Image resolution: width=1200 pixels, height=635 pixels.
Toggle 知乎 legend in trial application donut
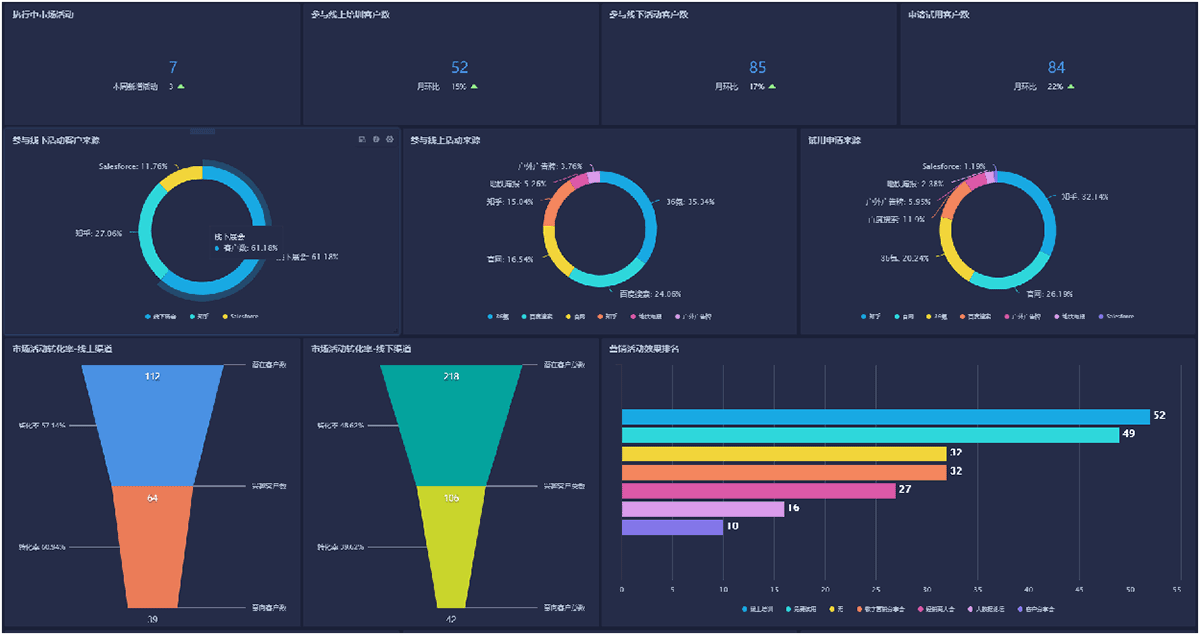[x=874, y=317]
